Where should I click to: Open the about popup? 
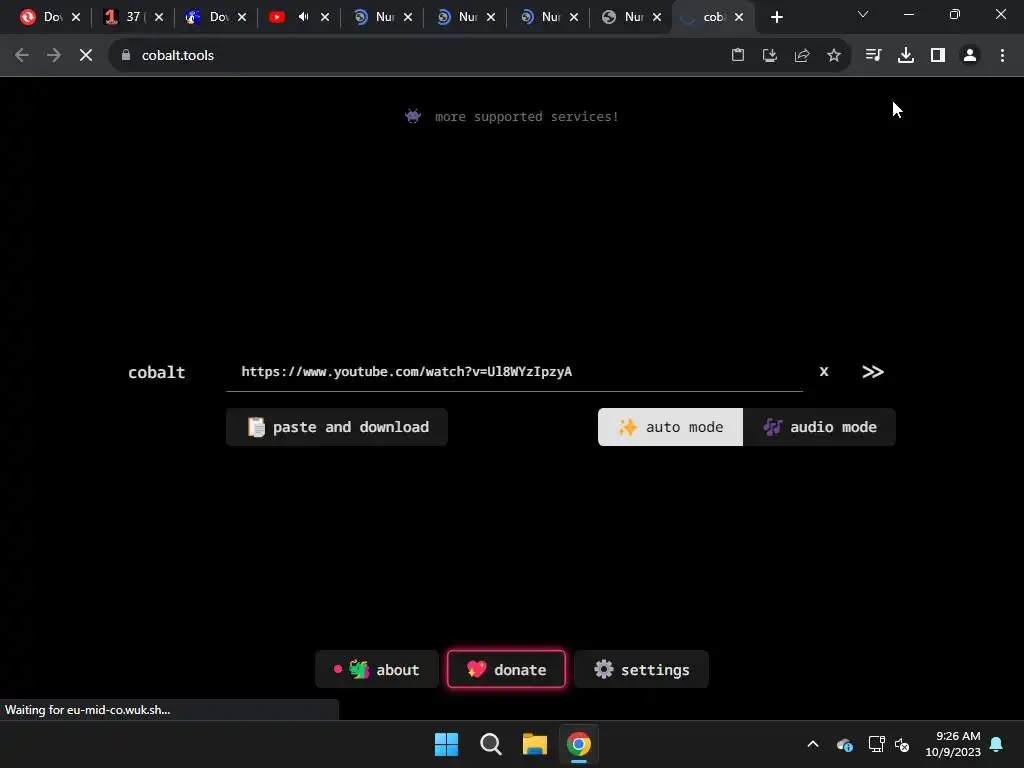pyautogui.click(x=377, y=669)
